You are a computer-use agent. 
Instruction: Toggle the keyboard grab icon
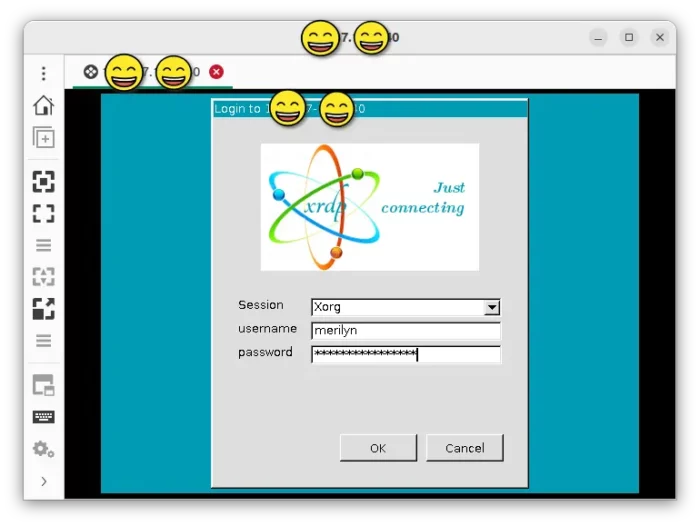[44, 417]
